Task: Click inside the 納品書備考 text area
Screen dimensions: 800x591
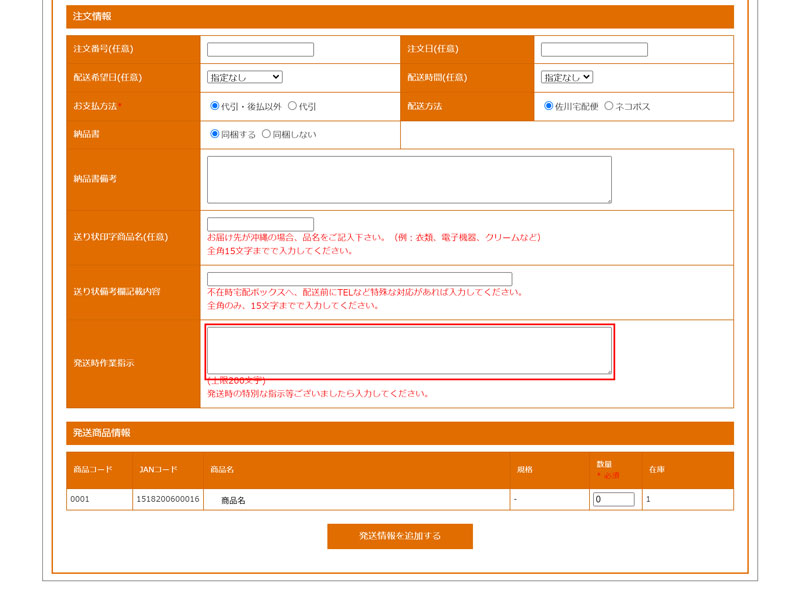Action: click(409, 179)
